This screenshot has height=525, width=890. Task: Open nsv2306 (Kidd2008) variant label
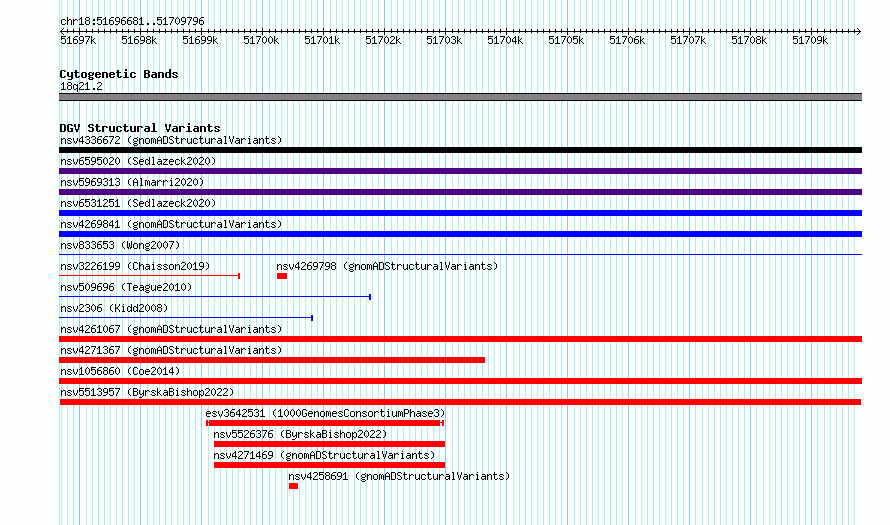(x=114, y=308)
